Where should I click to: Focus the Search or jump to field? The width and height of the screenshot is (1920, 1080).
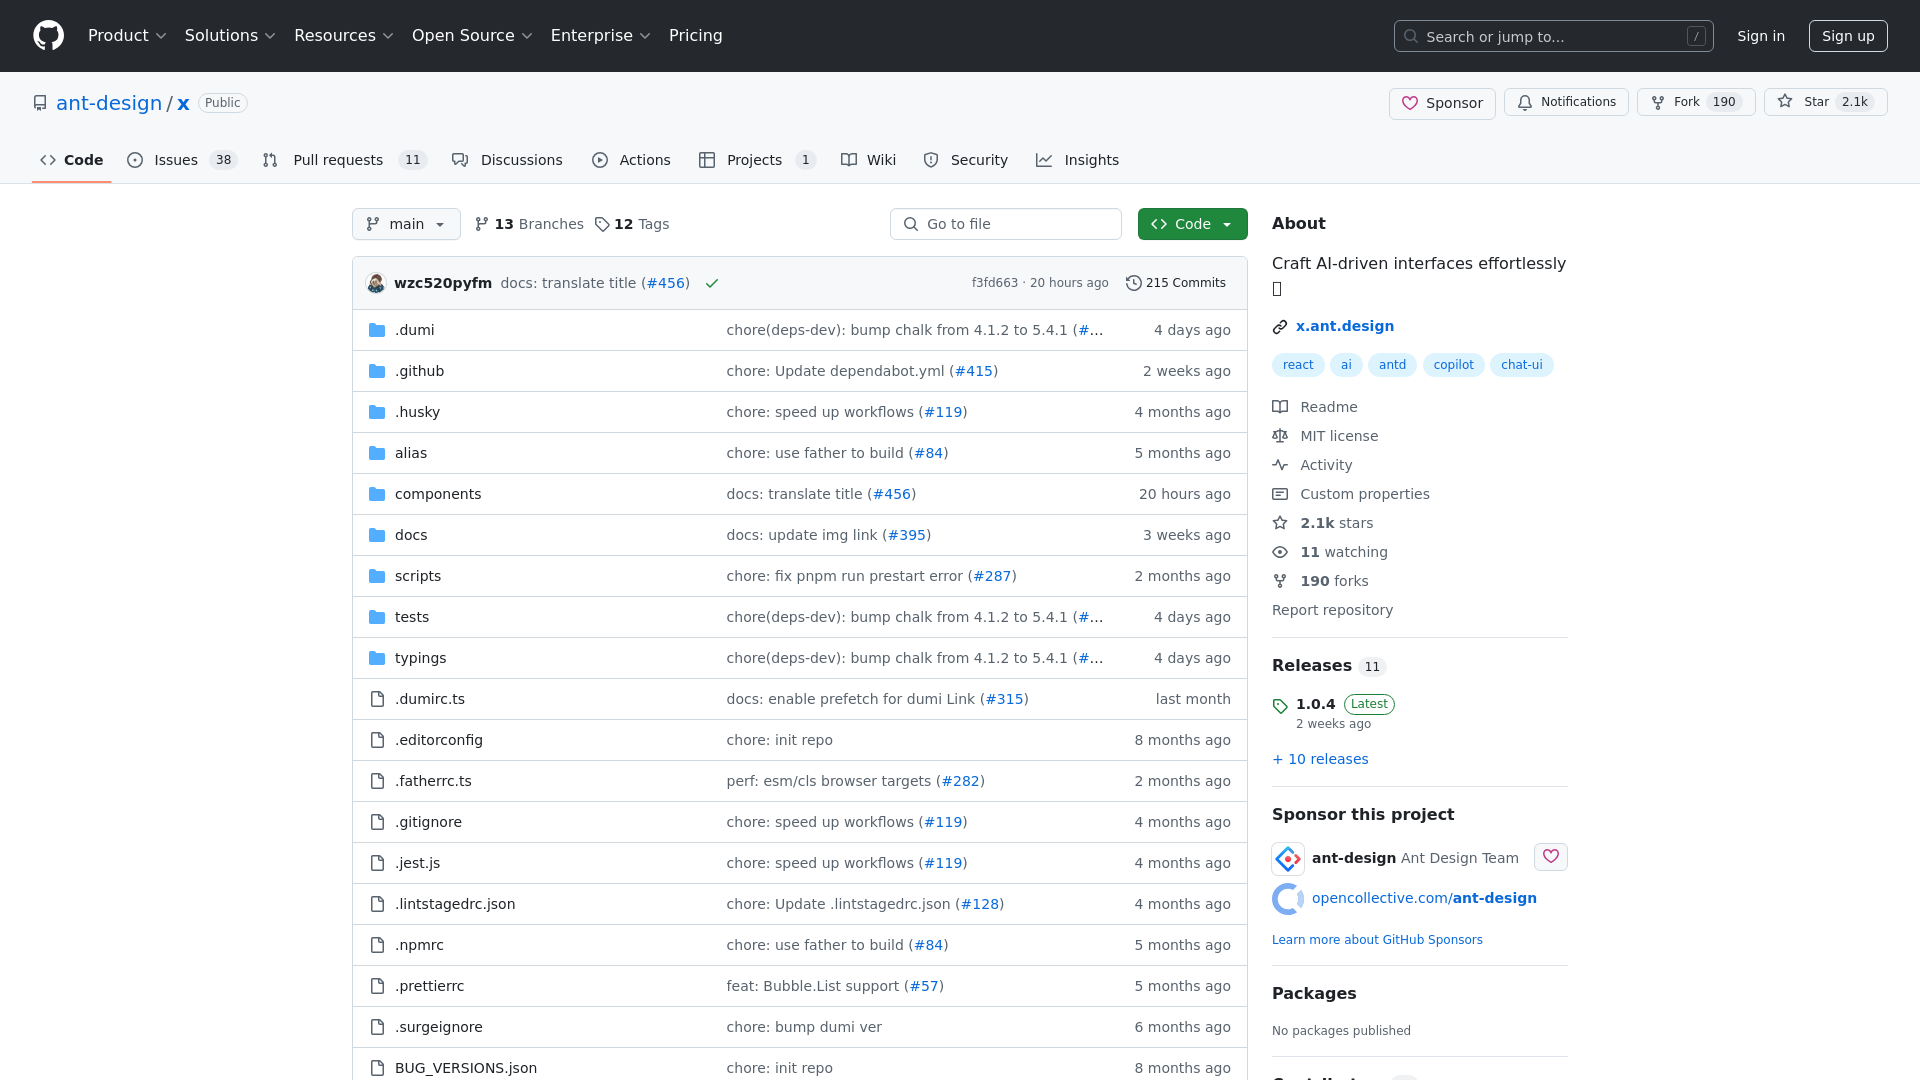pos(1553,36)
